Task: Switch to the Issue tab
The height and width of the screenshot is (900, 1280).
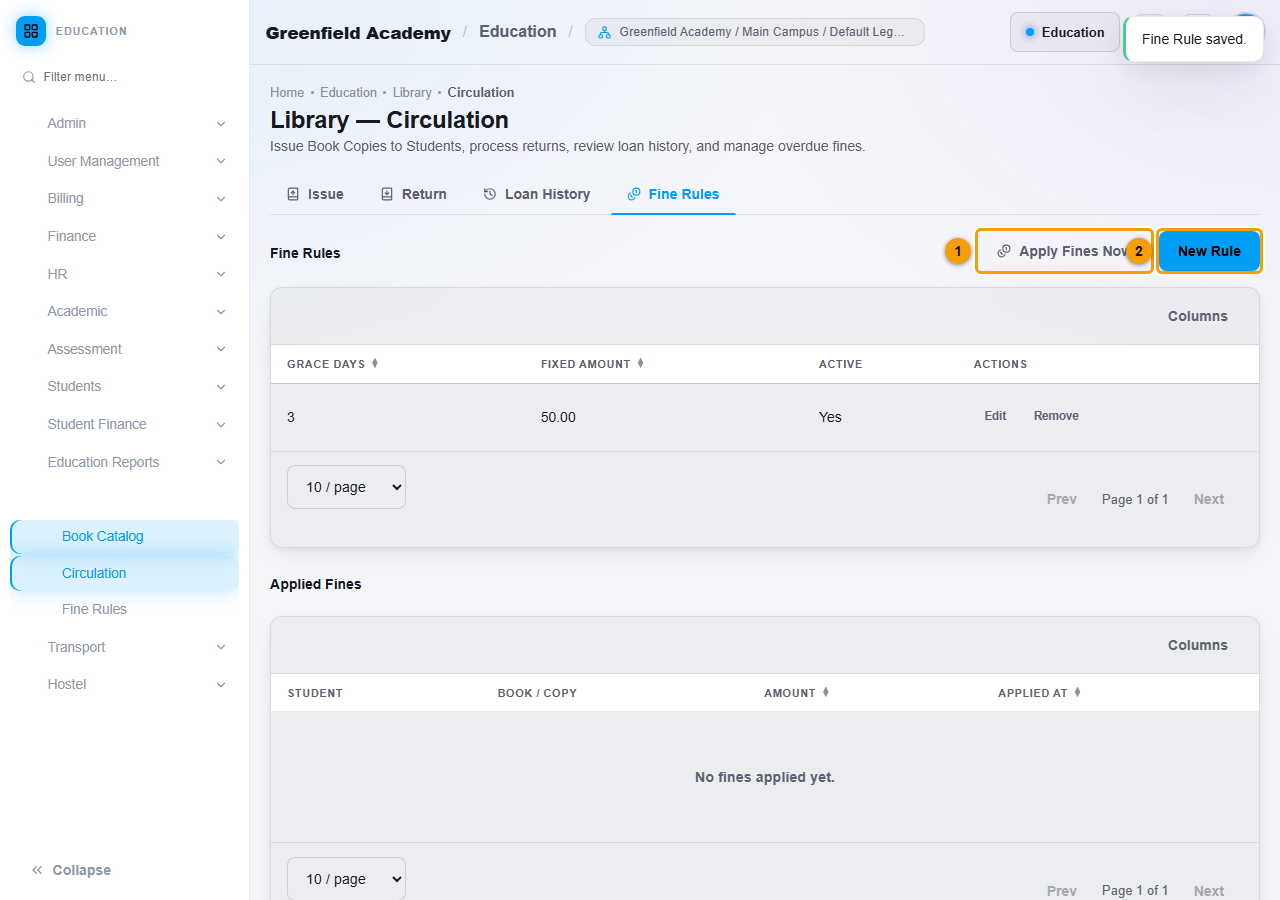Action: tap(315, 194)
